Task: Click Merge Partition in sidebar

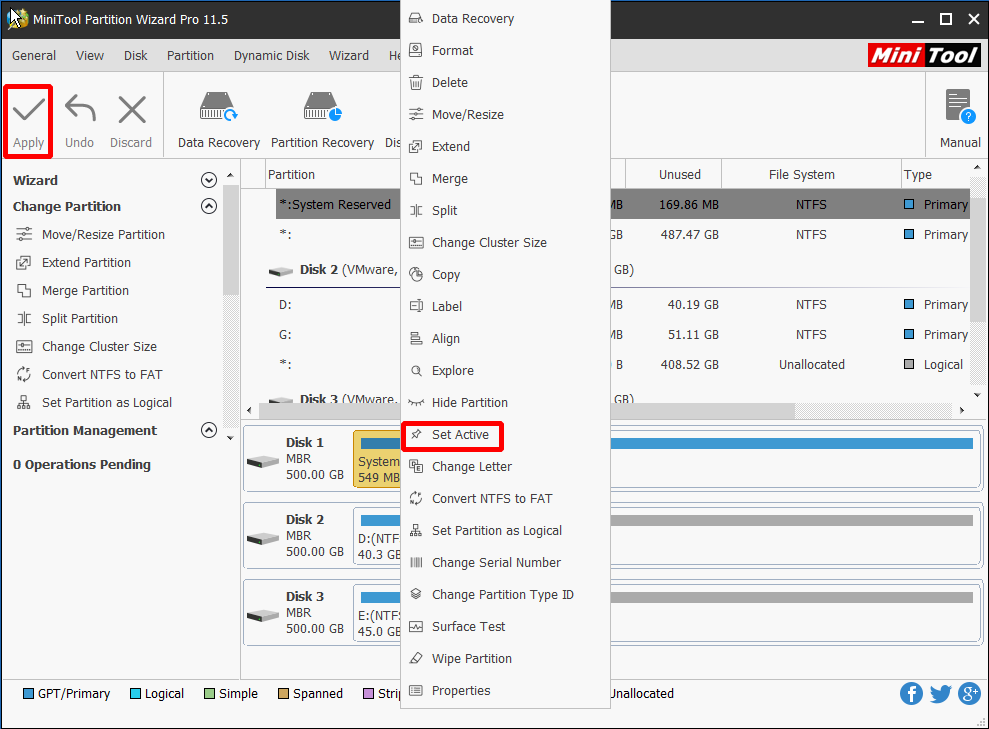Action: click(85, 291)
